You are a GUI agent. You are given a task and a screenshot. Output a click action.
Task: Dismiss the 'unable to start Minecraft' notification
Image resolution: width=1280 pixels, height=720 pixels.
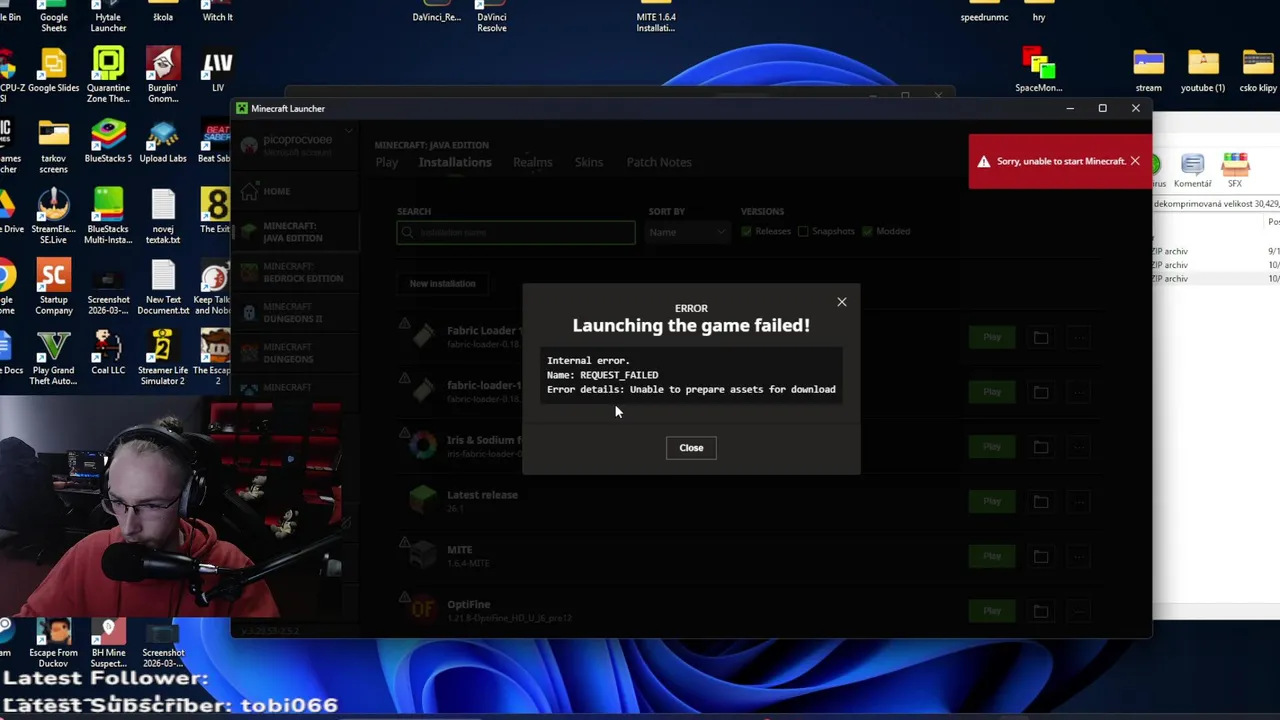[x=1135, y=161]
